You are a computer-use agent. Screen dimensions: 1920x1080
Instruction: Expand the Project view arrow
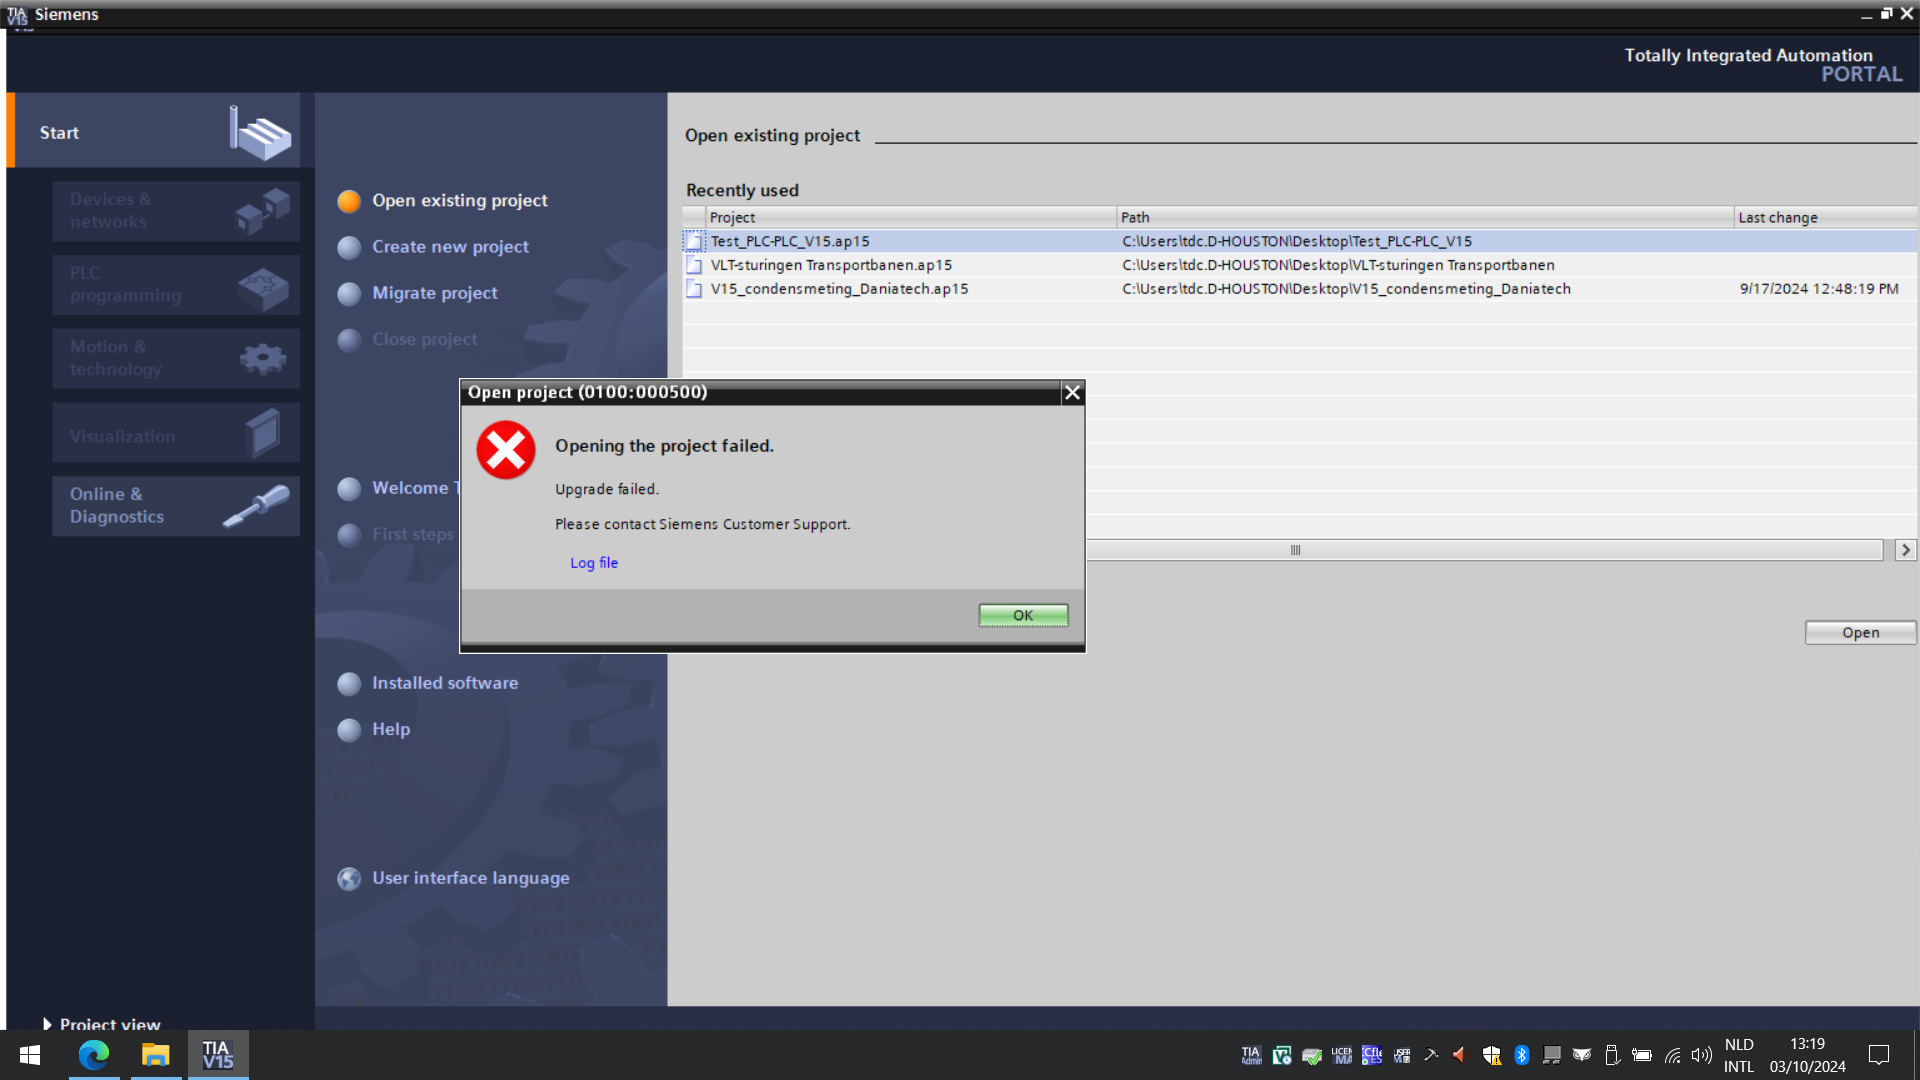[47, 1024]
